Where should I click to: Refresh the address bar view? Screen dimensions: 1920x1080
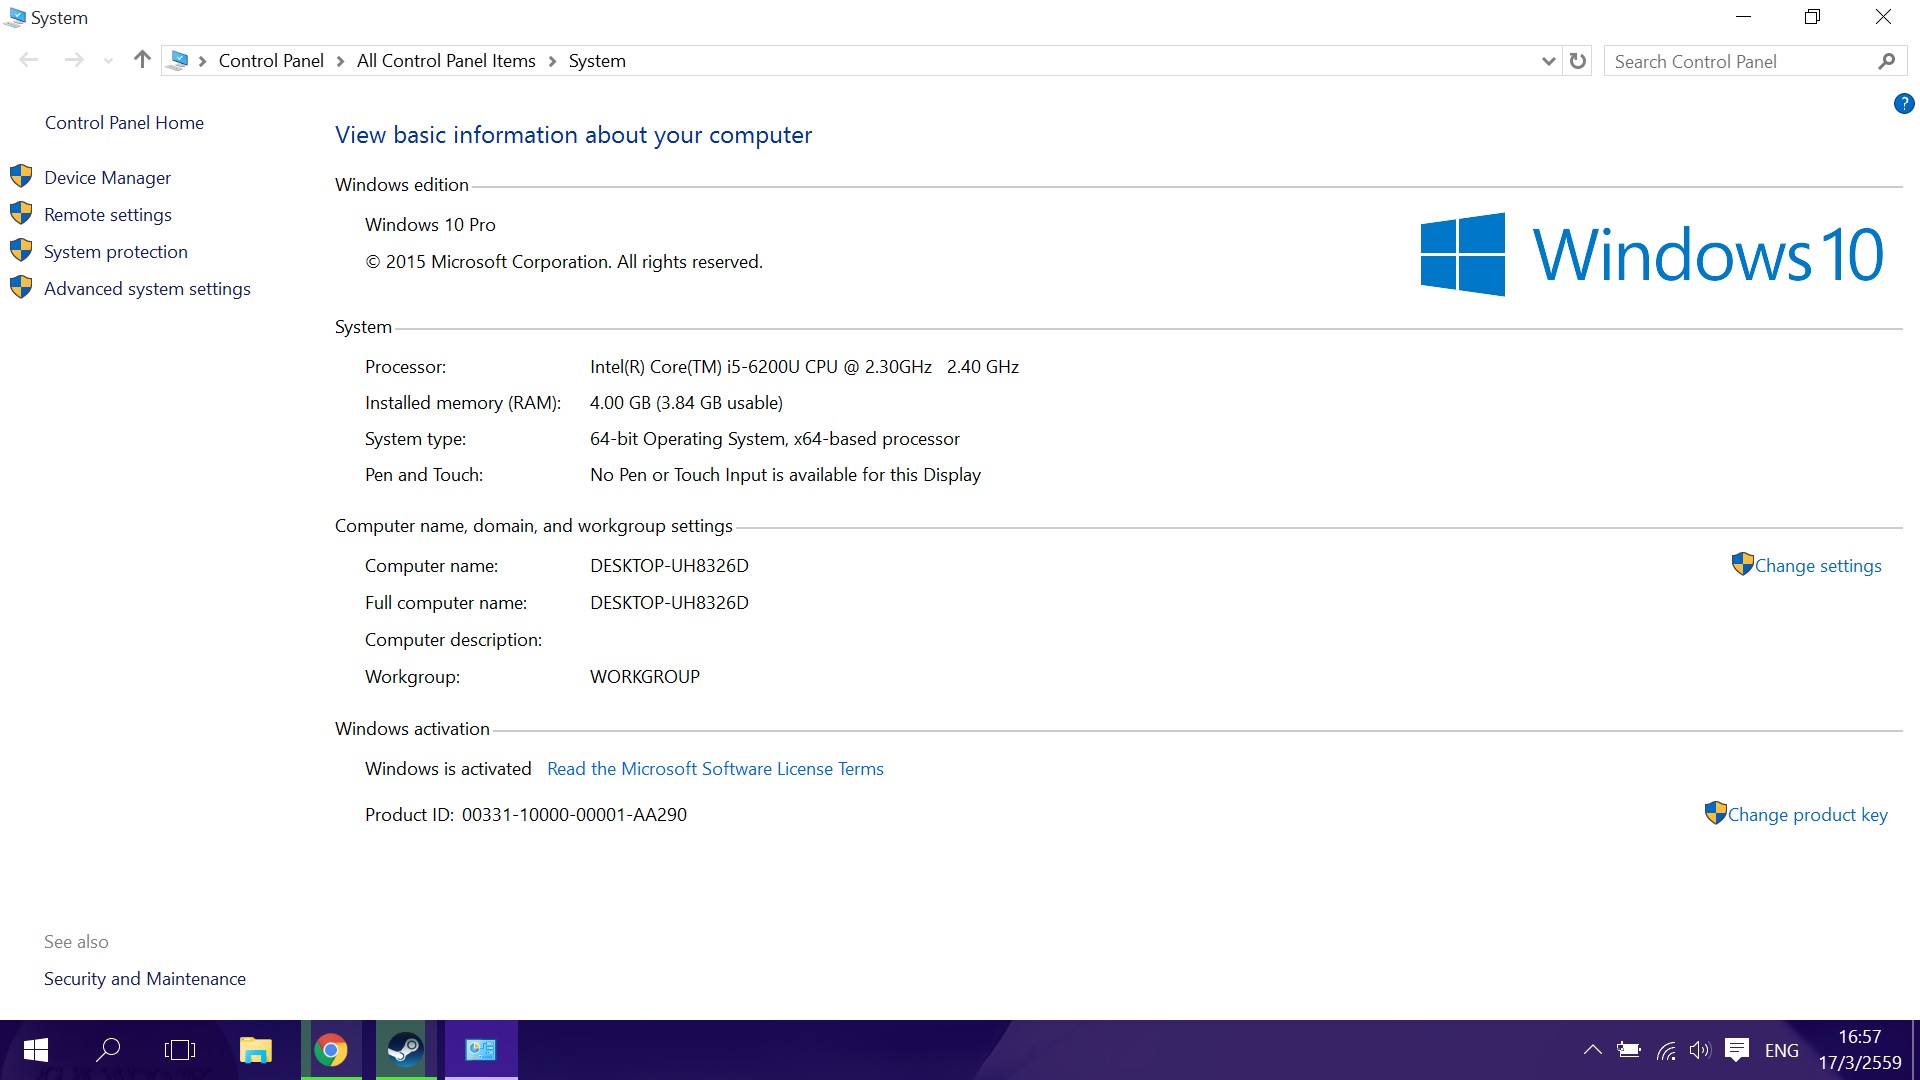pos(1578,61)
